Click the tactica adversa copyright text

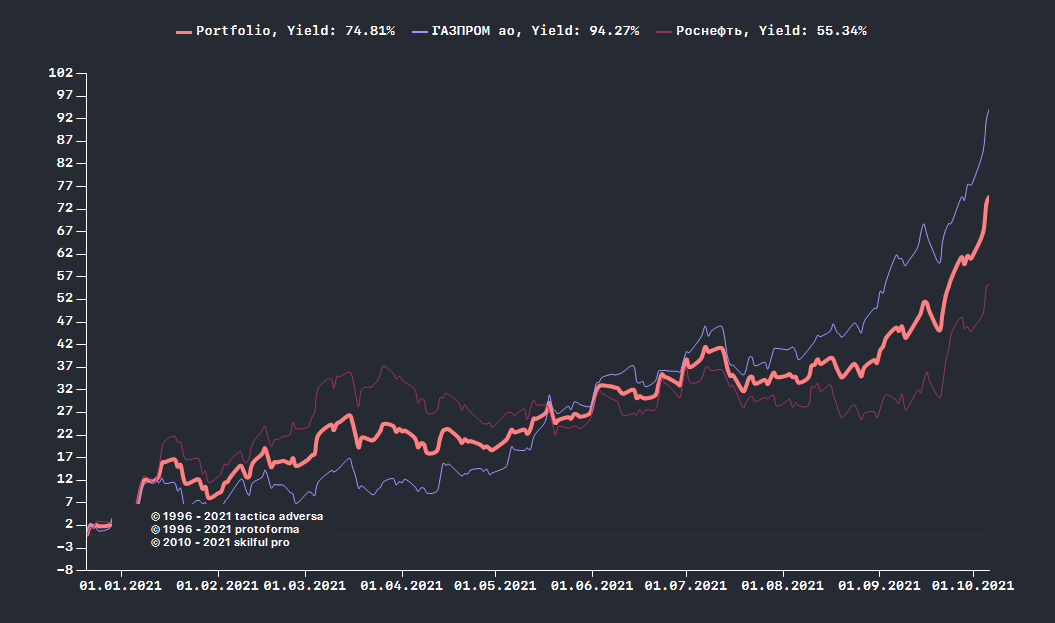(x=237, y=516)
